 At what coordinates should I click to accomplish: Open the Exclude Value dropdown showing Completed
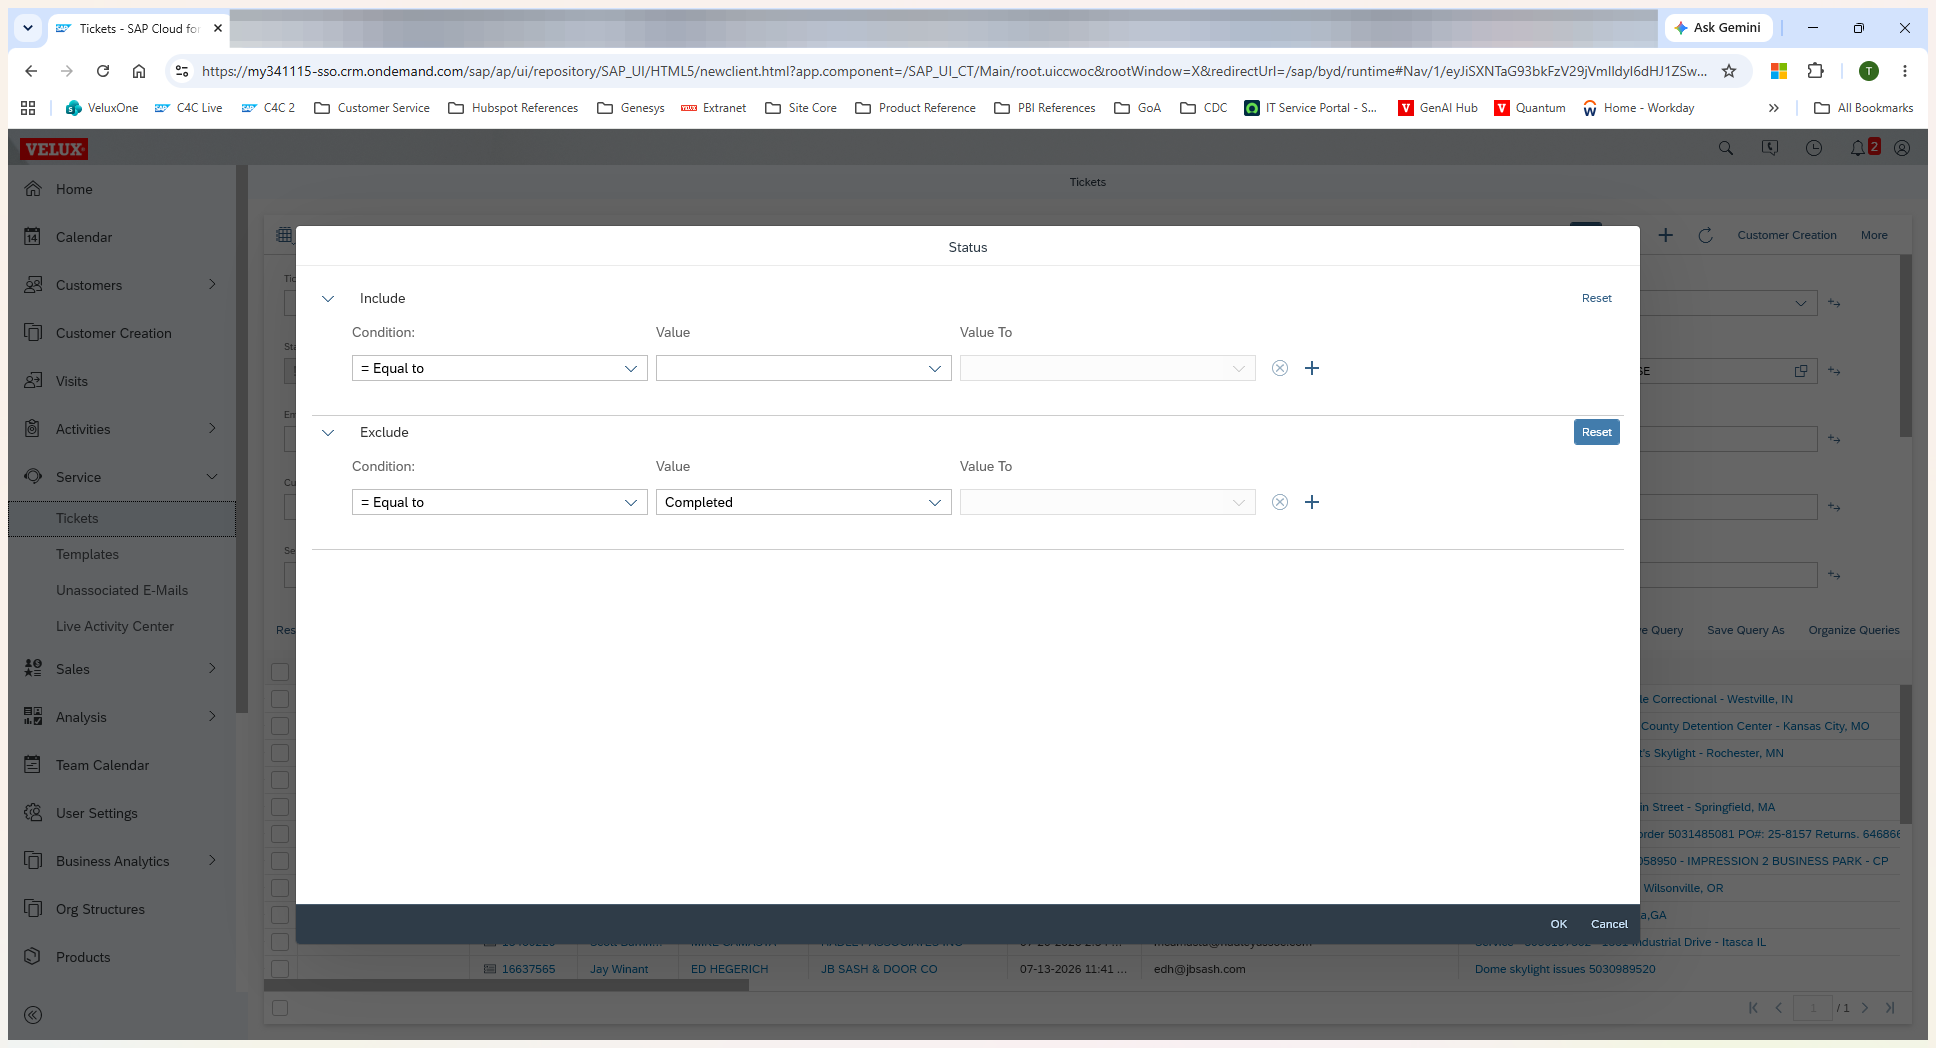(x=804, y=502)
